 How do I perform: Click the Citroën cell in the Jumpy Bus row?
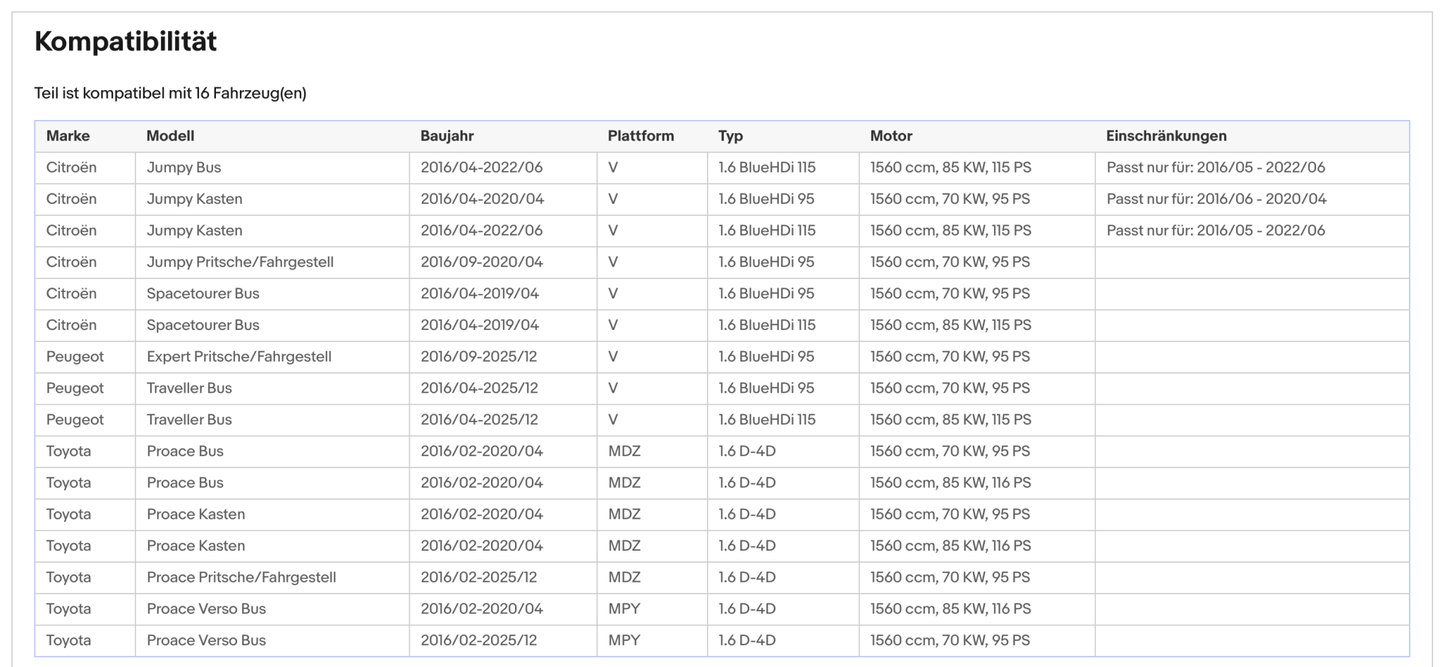[x=71, y=168]
